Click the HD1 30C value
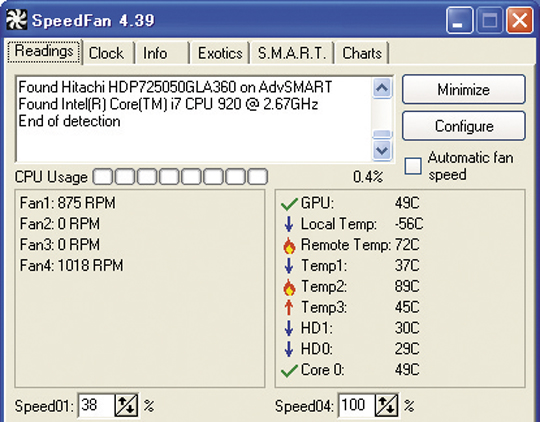The height and width of the screenshot is (422, 540). [407, 328]
